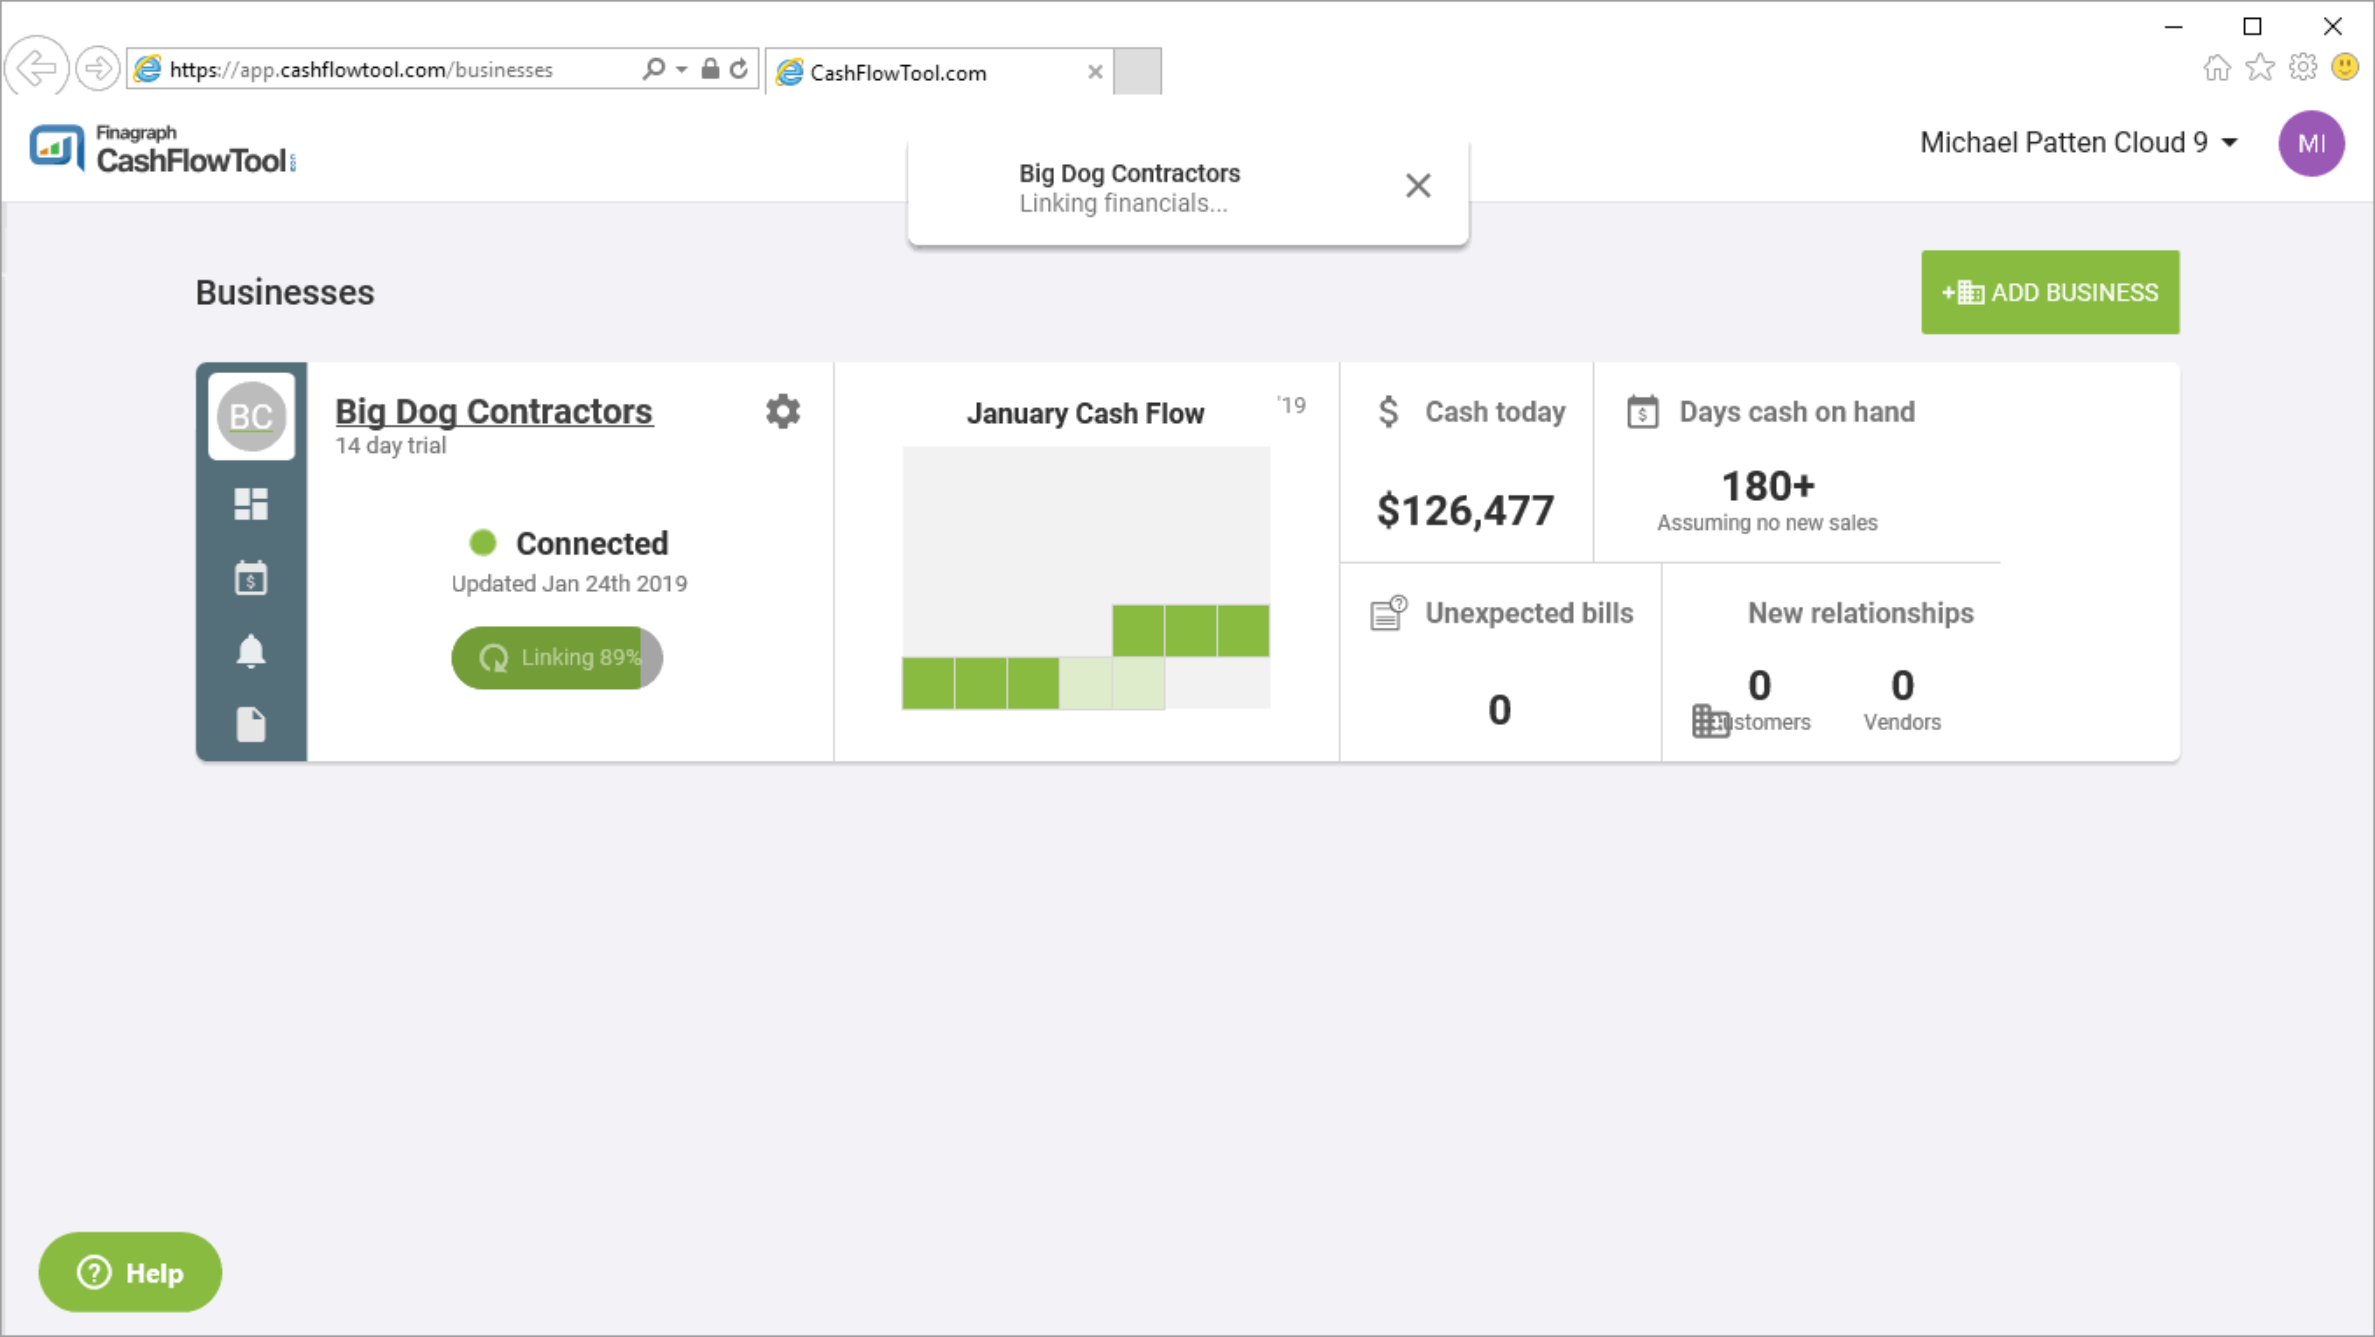Click the 180+ days cash value
This screenshot has height=1337, width=2375.
pos(1767,486)
